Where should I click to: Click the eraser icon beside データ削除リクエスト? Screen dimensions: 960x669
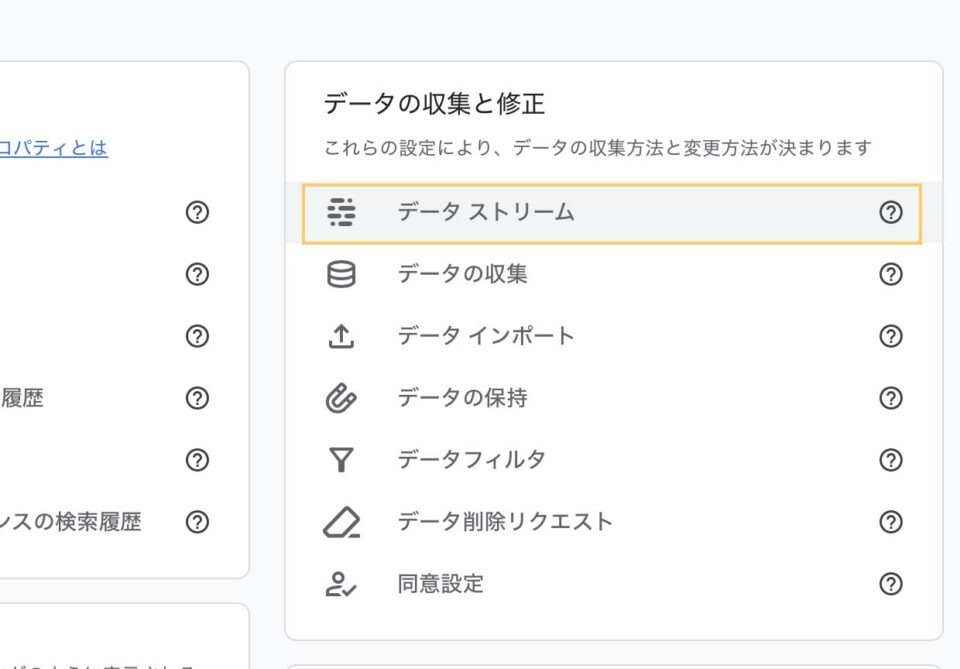(x=341, y=522)
